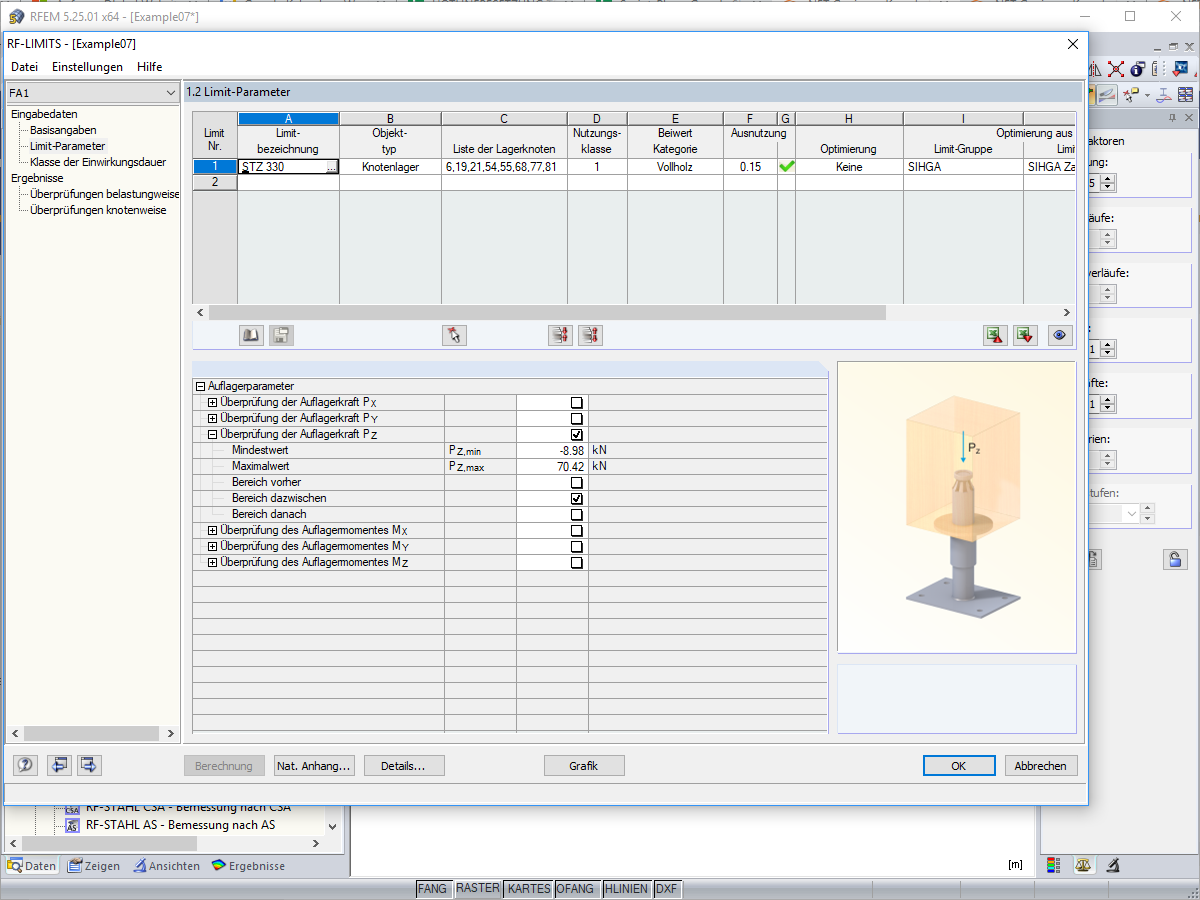Select the pick support nodes pointer icon
This screenshot has height=900, width=1200.
[x=453, y=335]
